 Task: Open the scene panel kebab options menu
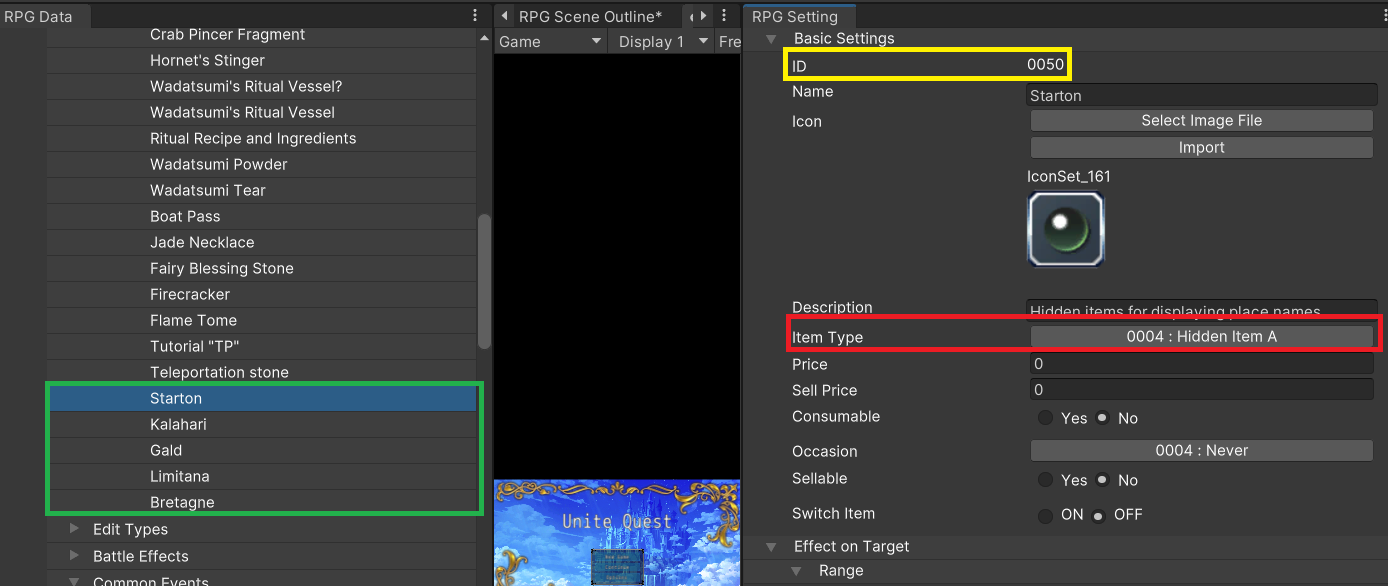(724, 16)
